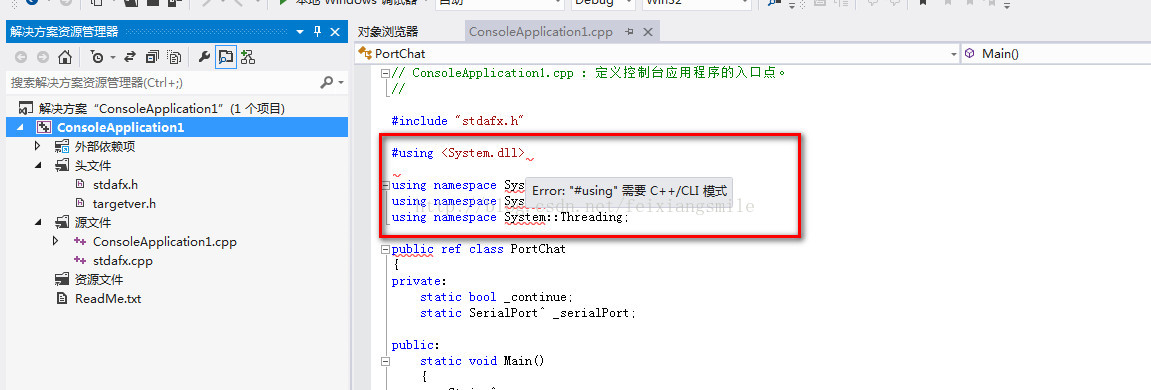Select targetver.h in the tree
The width and height of the screenshot is (1151, 390).
click(124, 203)
